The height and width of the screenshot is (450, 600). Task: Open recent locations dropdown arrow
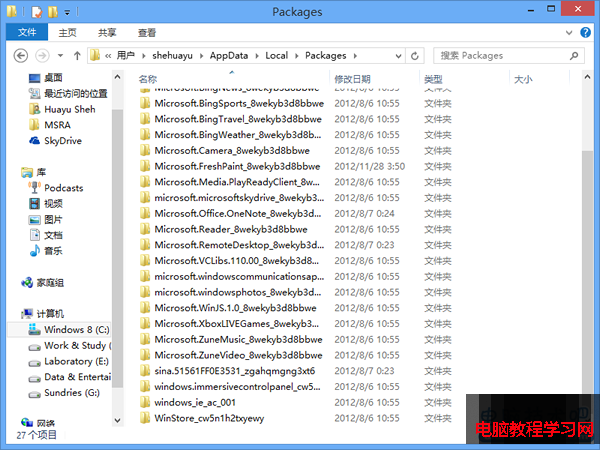click(60, 56)
